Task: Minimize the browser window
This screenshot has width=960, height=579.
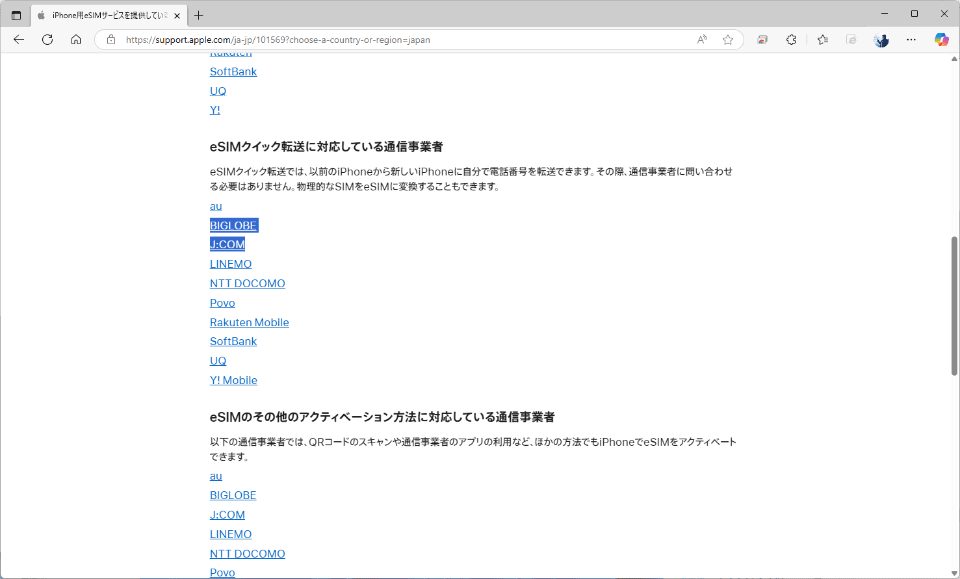Action: [x=884, y=13]
